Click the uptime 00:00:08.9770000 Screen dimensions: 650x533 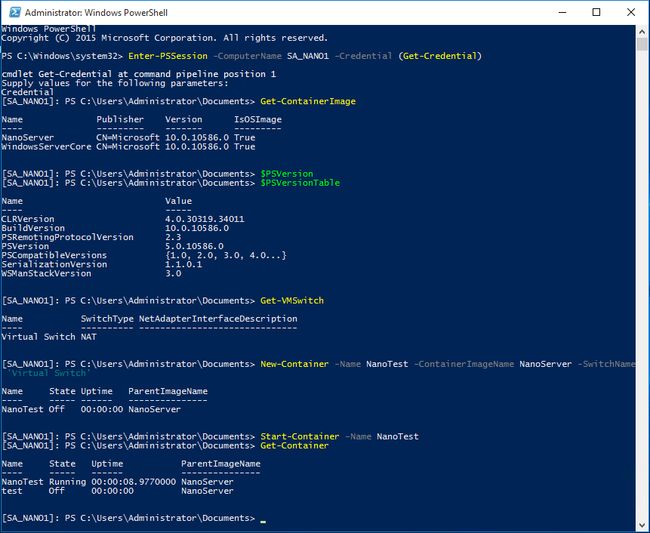pos(133,482)
